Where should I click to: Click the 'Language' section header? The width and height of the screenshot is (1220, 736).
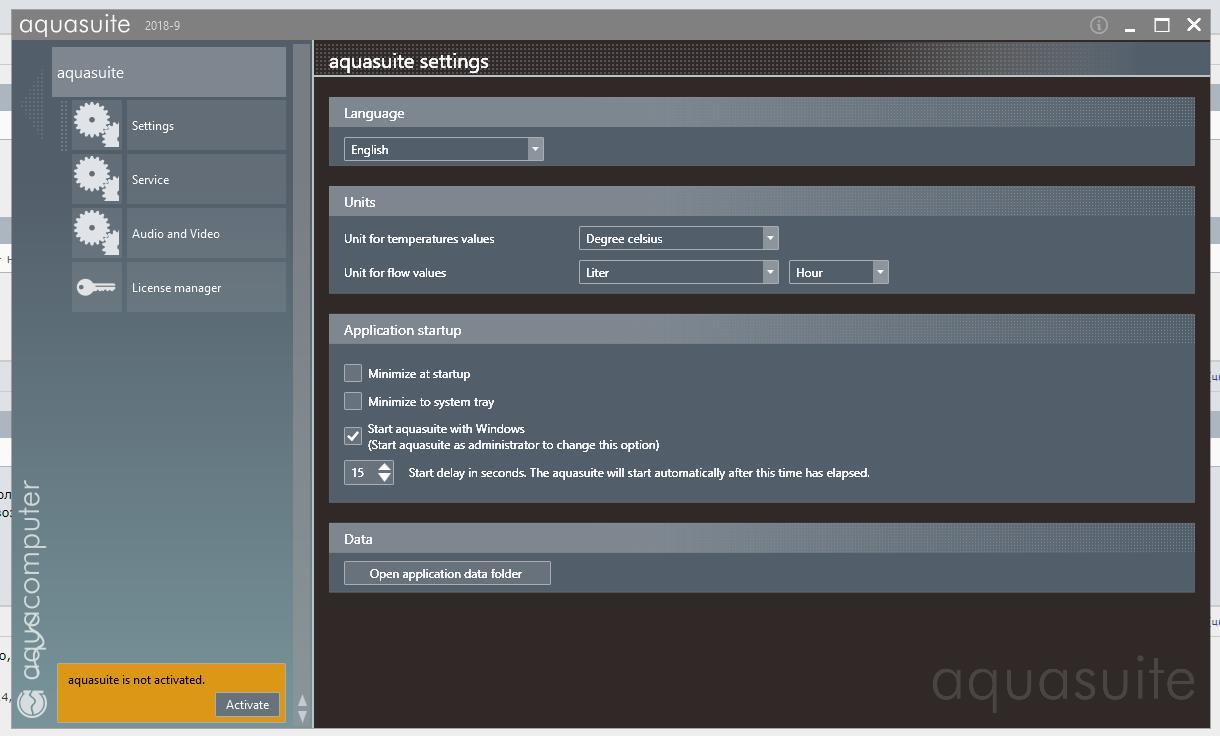(x=762, y=112)
